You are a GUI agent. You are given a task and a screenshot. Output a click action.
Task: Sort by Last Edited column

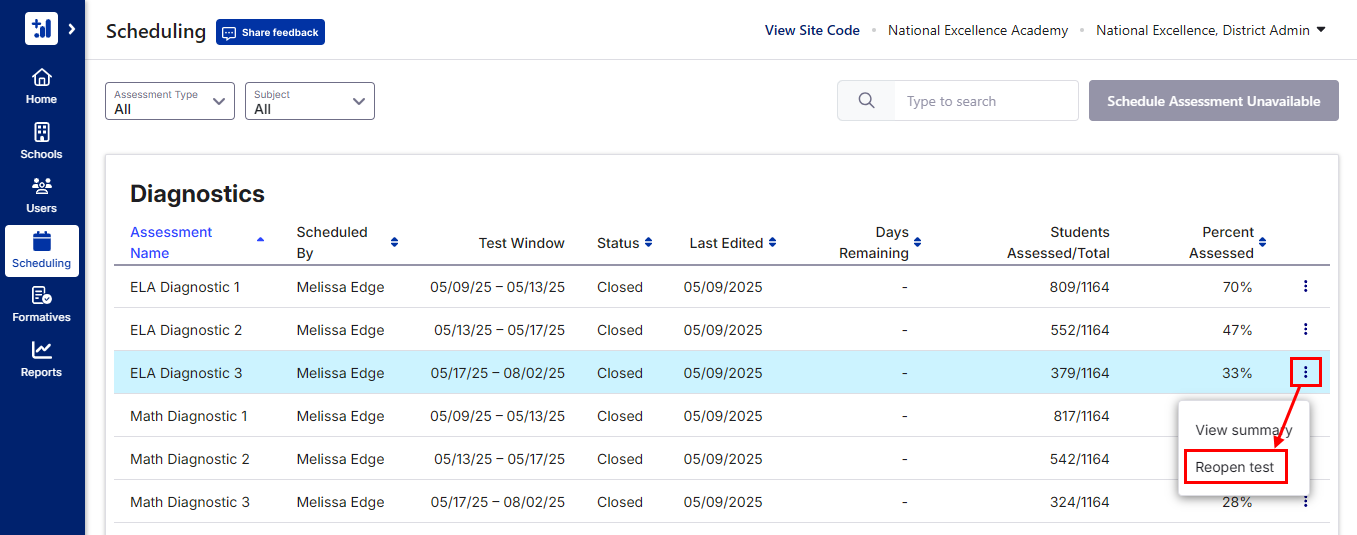pos(733,243)
